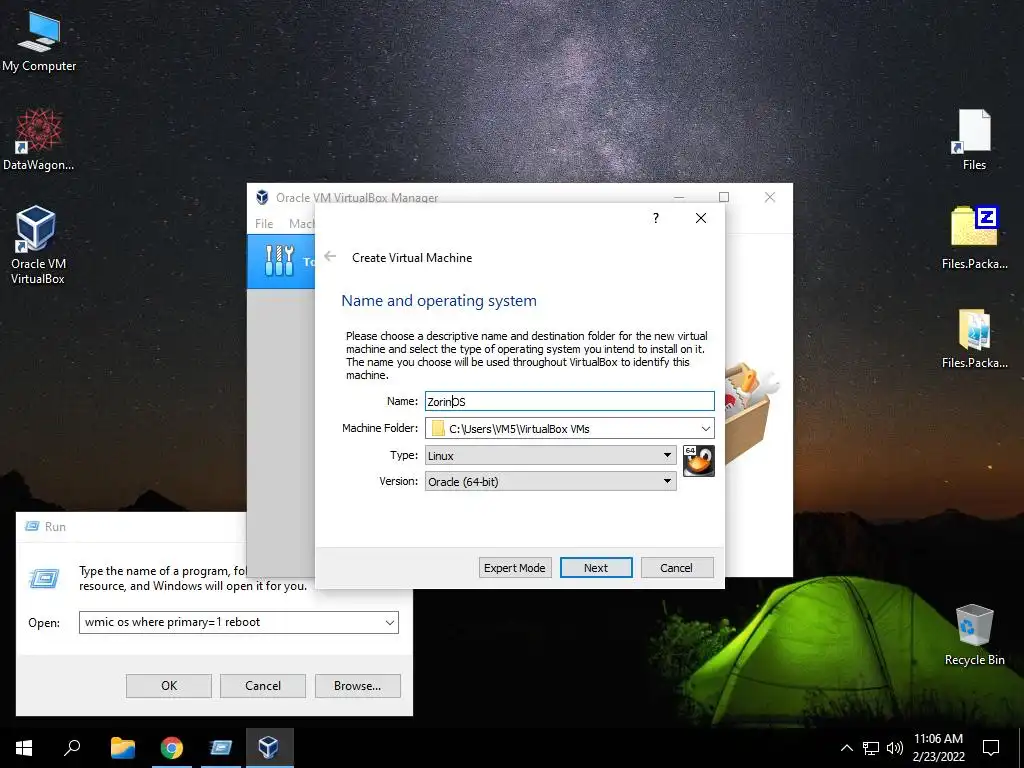Select the Files.Packa archive with Z badge
Image resolution: width=1024 pixels, height=768 pixels.
point(974,238)
